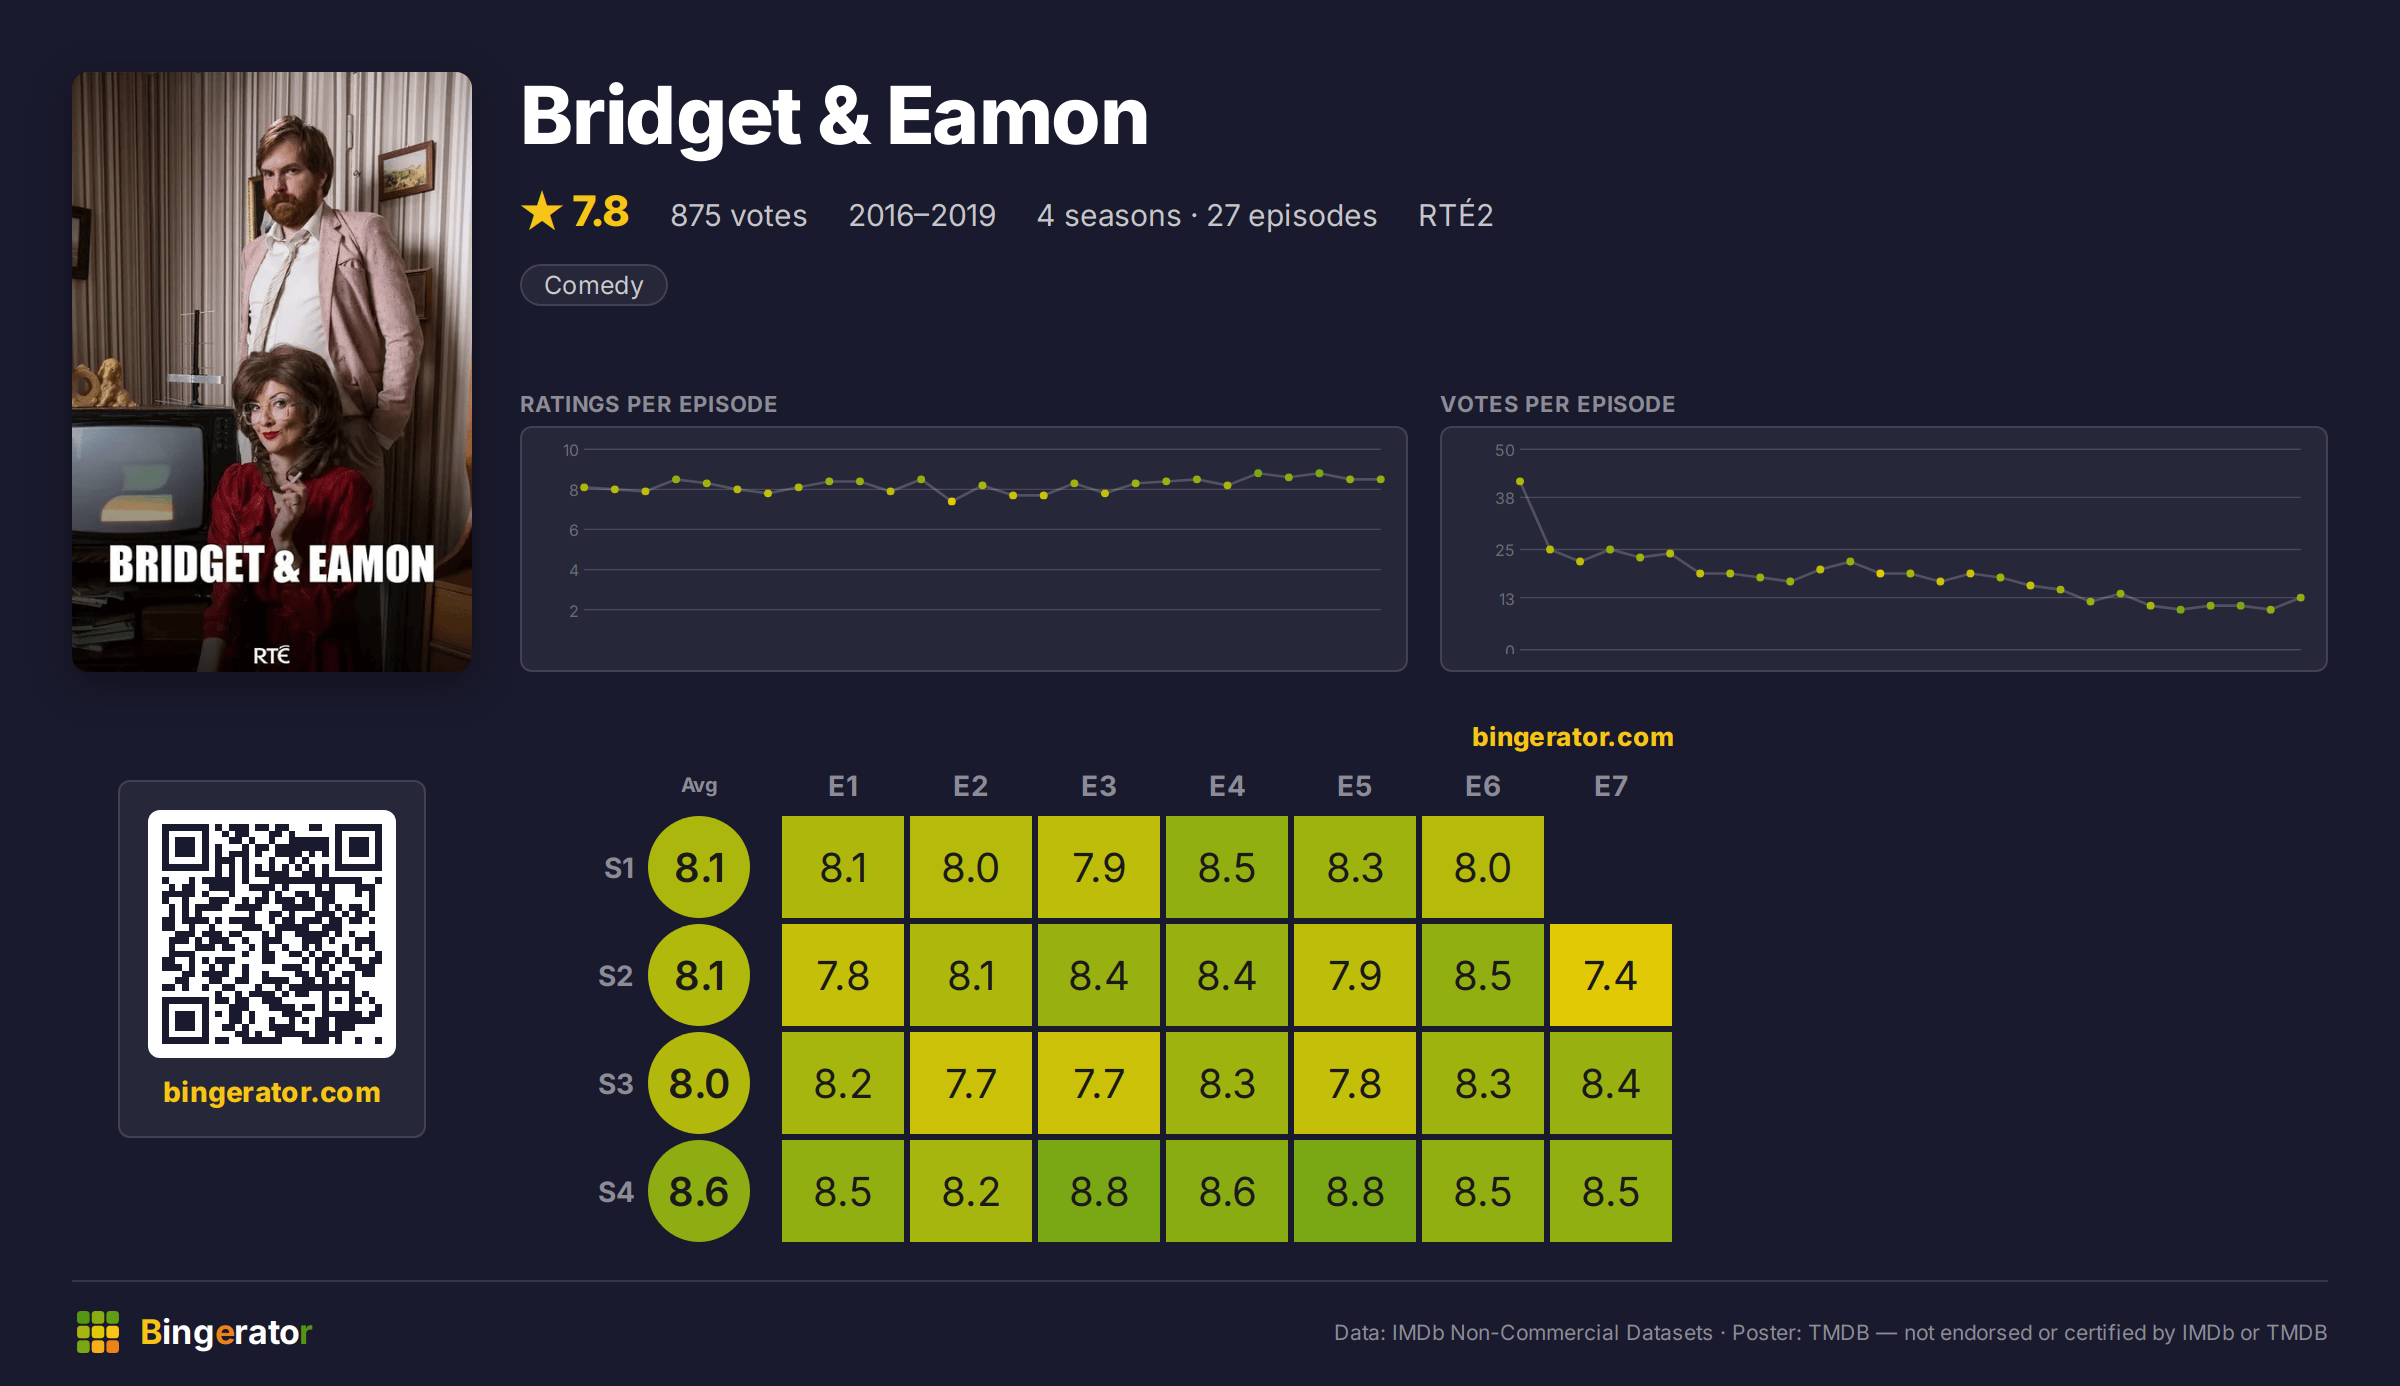Select the E1 column header
2400x1386 pixels.
(x=843, y=786)
